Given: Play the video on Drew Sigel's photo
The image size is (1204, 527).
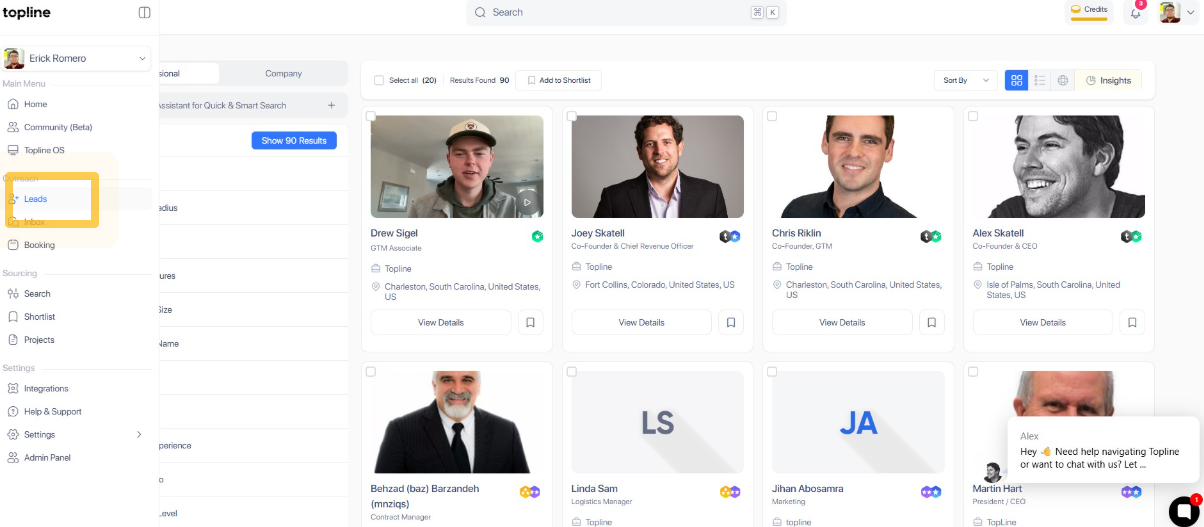Looking at the screenshot, I should pos(527,201).
